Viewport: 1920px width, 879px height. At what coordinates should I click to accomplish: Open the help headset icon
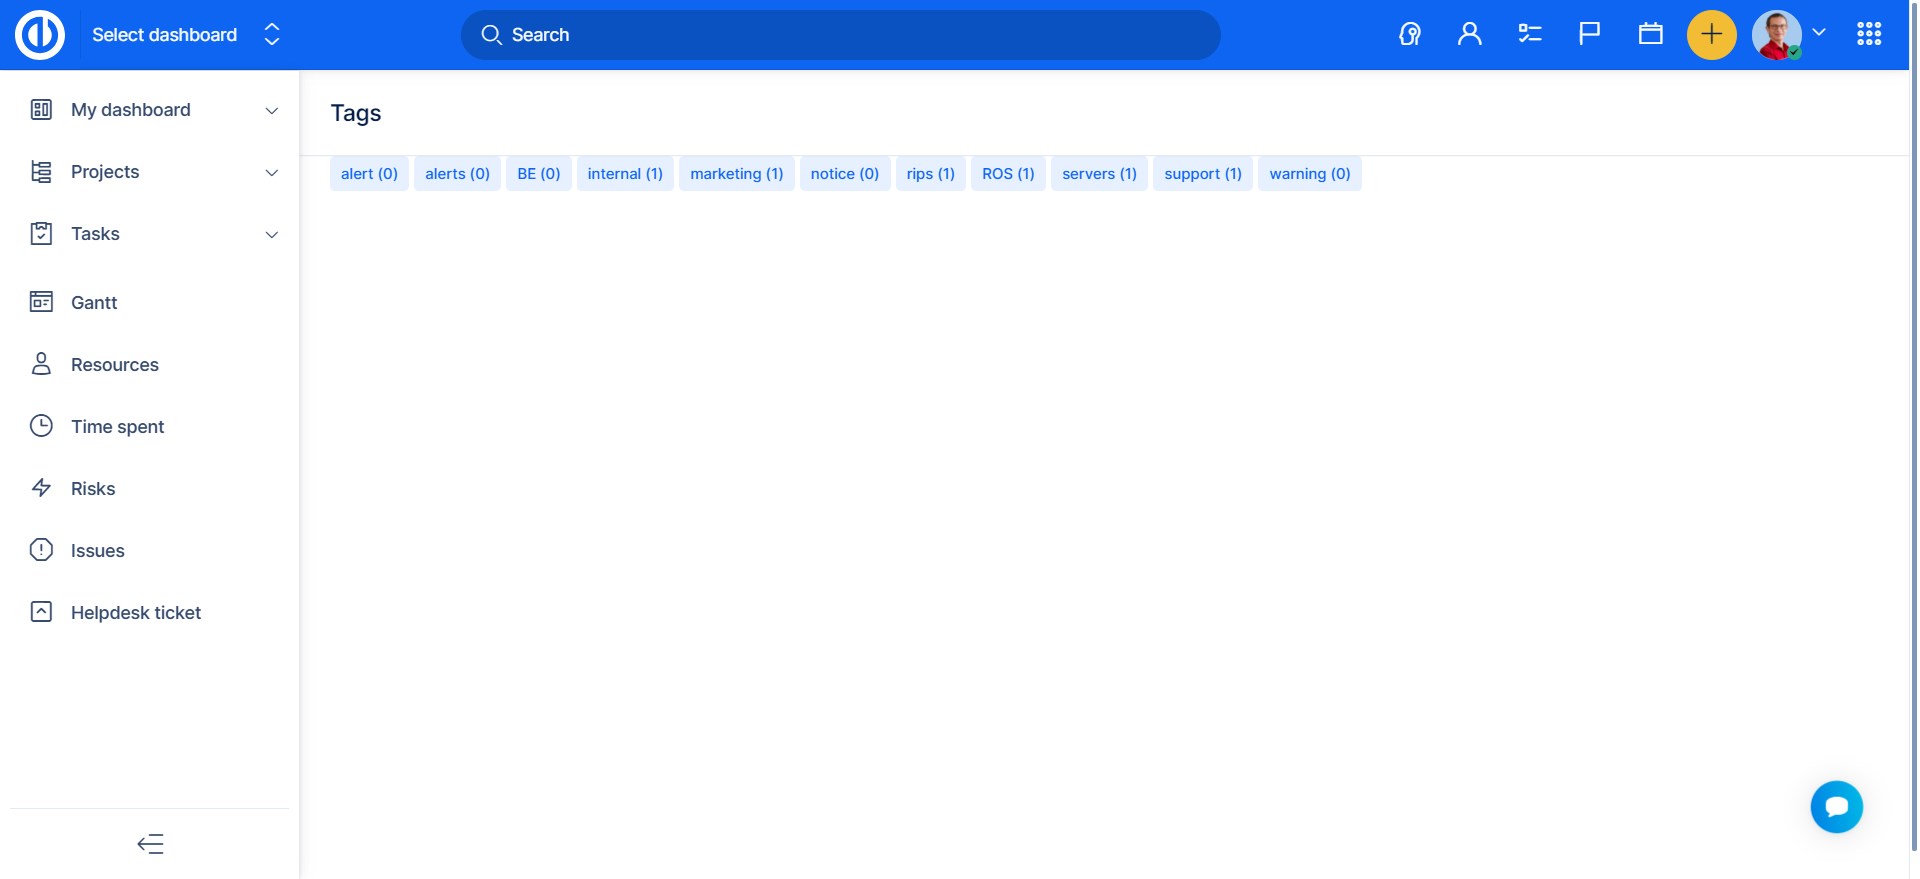[1410, 35]
